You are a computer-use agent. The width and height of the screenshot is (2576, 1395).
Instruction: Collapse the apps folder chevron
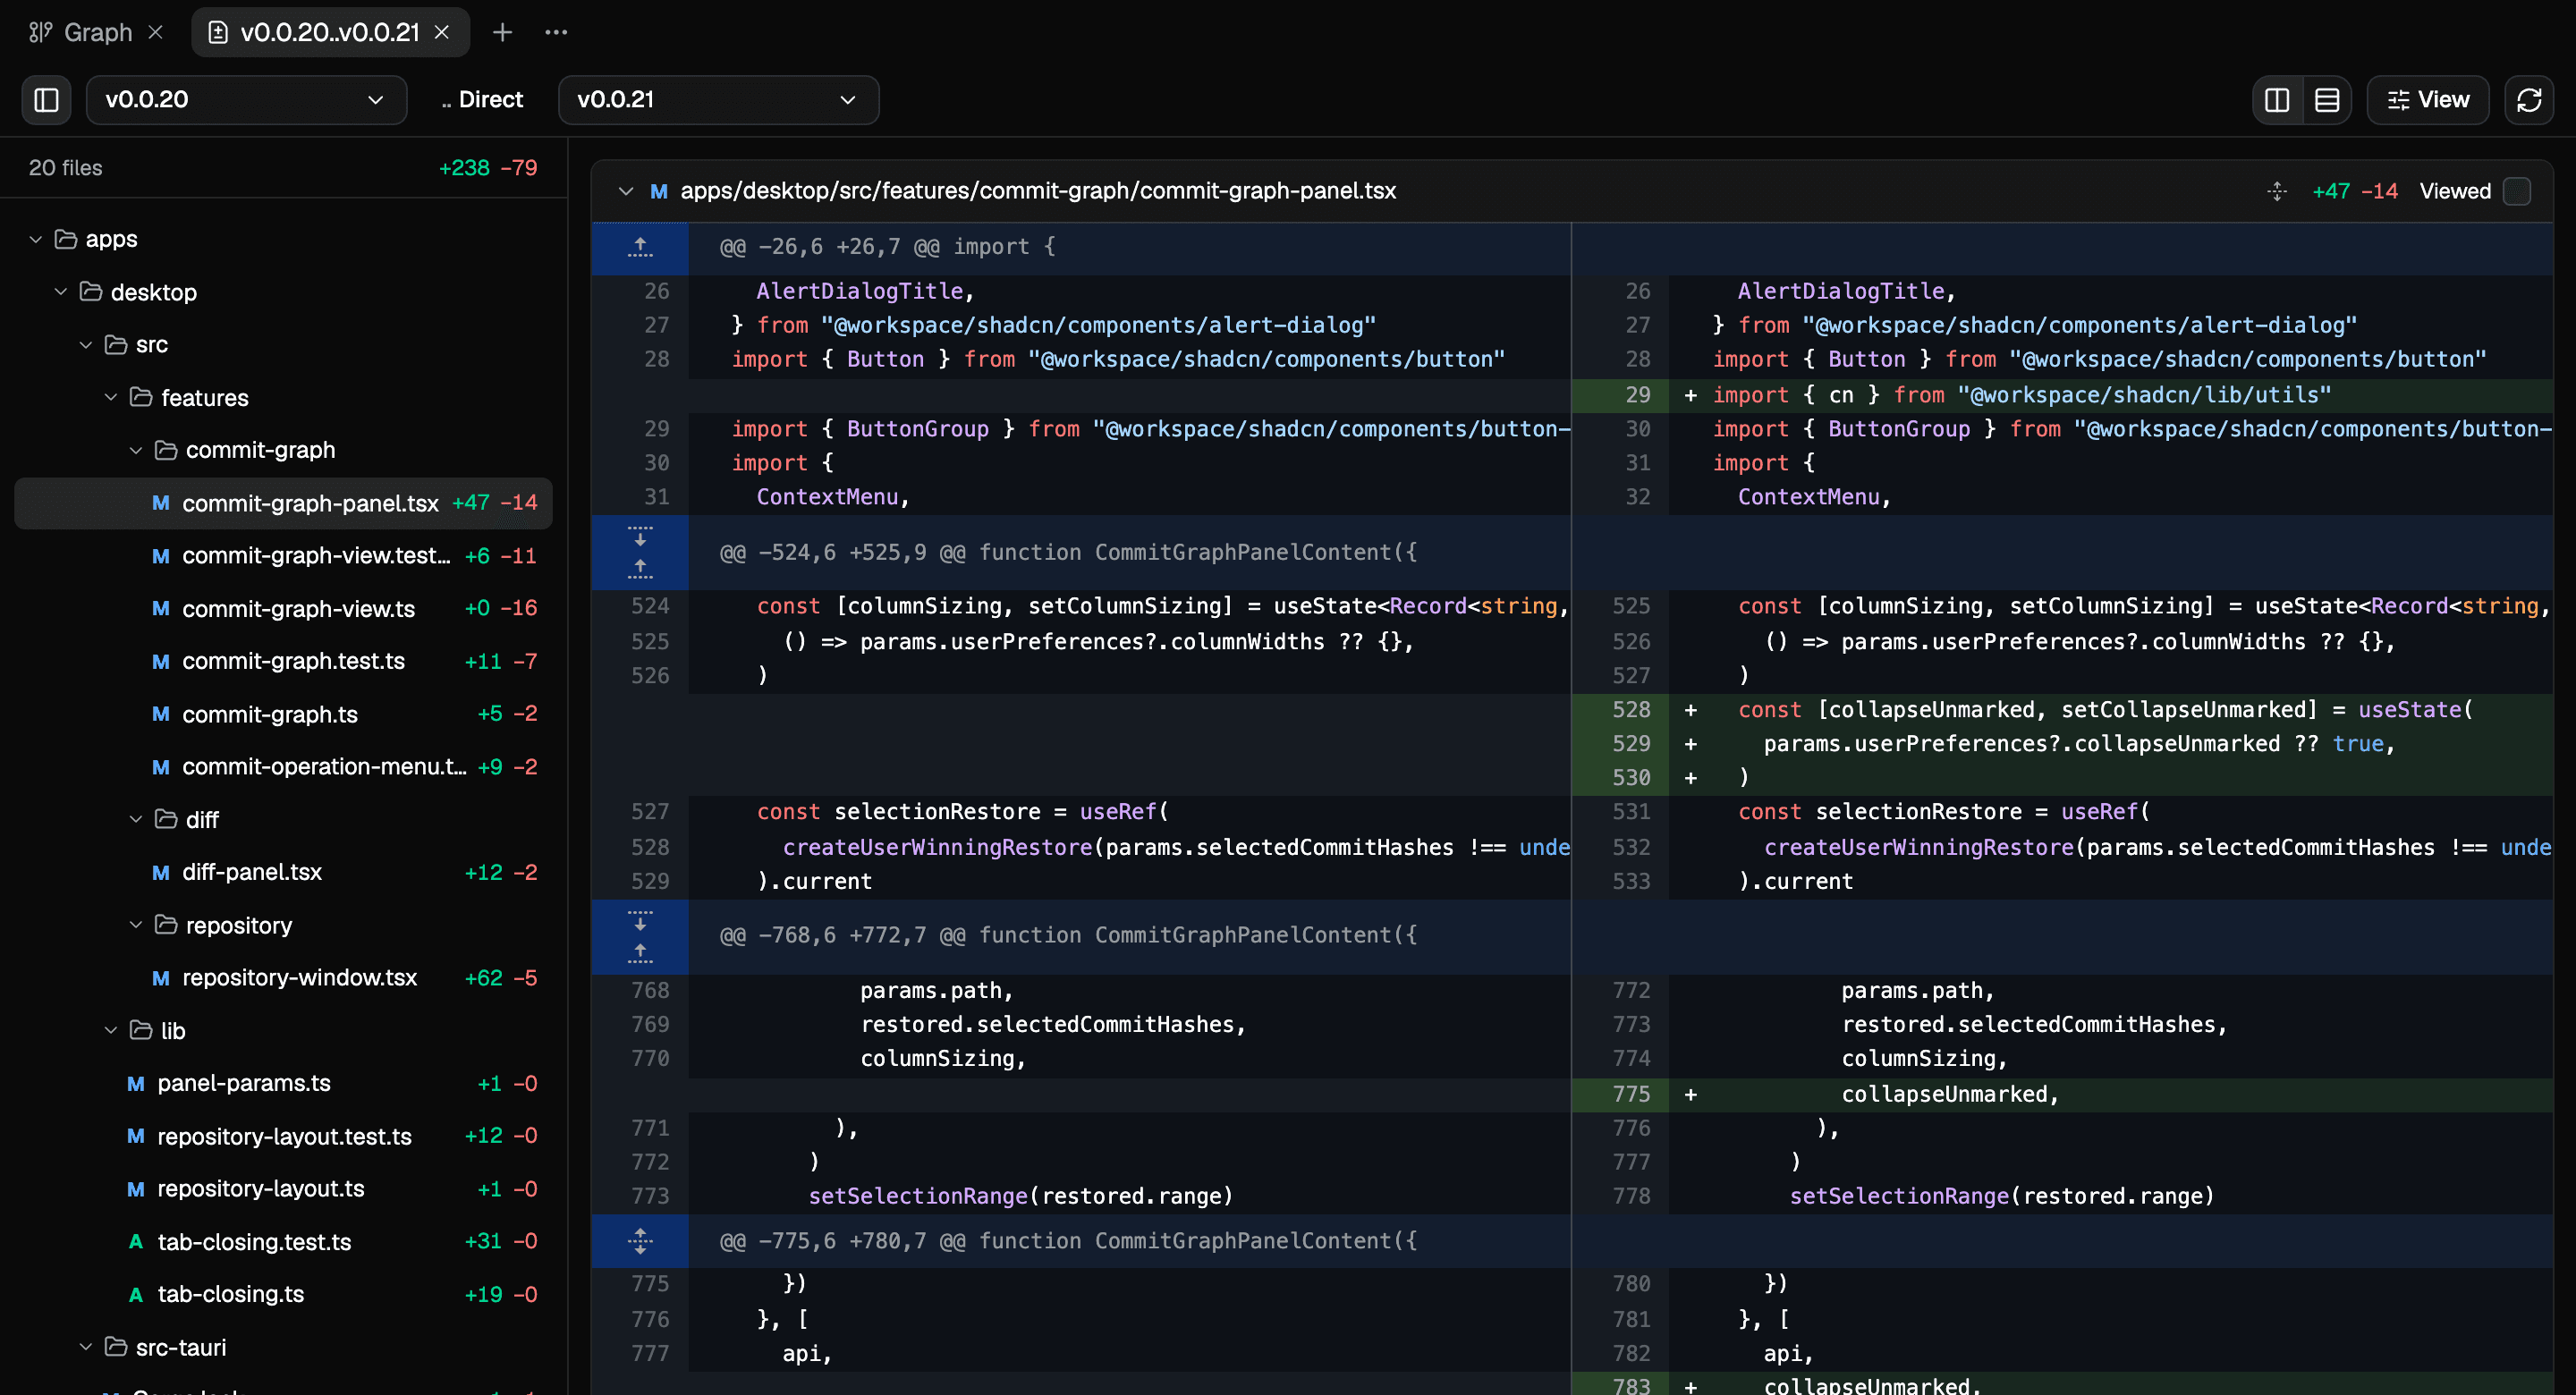[x=36, y=239]
